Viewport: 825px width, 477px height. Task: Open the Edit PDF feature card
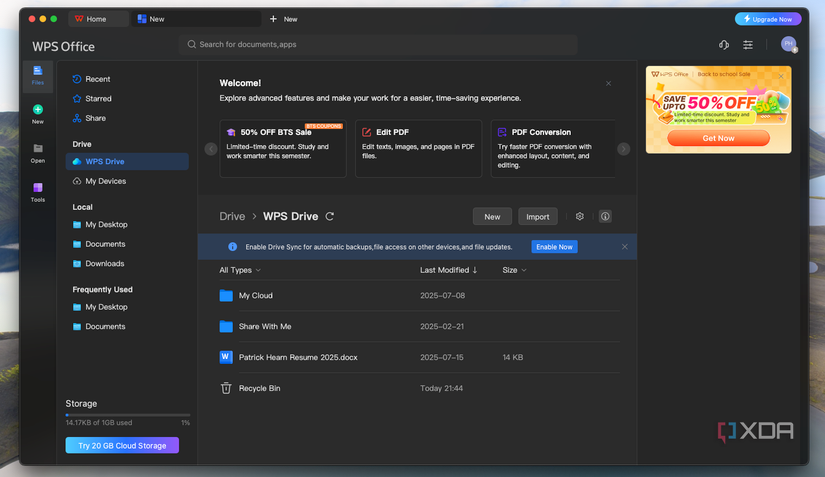click(x=419, y=149)
